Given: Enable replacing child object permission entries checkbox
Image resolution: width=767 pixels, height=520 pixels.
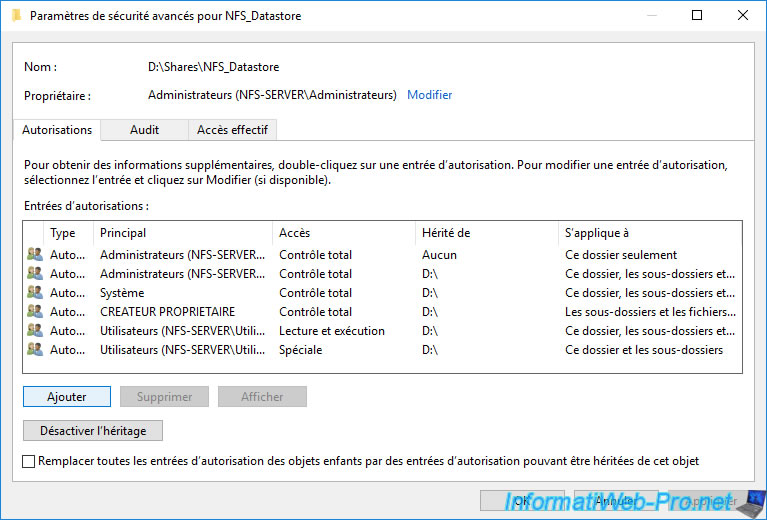Looking at the screenshot, I should point(28,461).
